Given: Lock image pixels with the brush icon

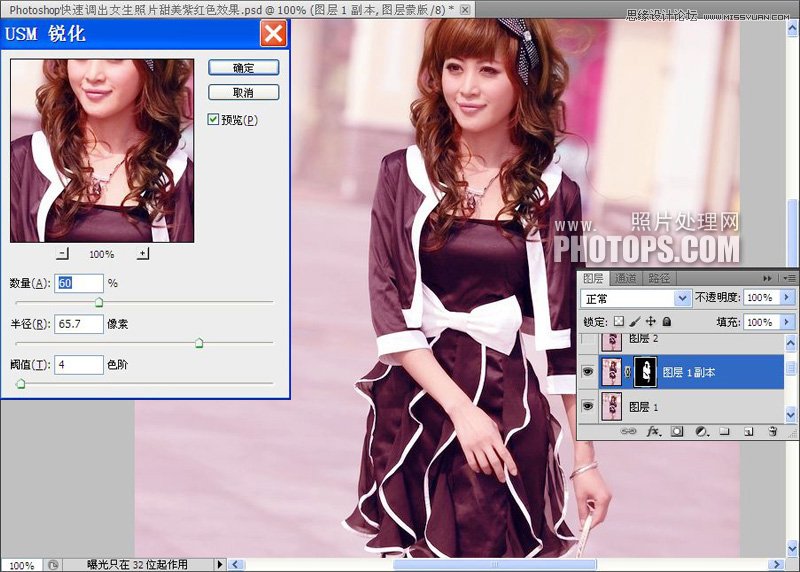Looking at the screenshot, I should tap(635, 321).
